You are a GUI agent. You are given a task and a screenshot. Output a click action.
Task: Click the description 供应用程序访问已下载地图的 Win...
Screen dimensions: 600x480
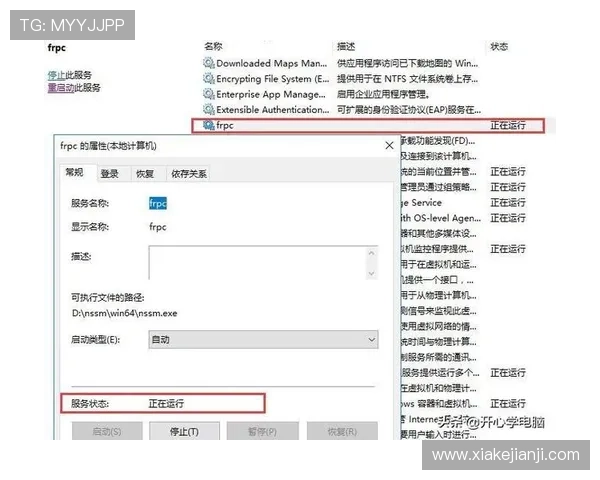point(408,63)
